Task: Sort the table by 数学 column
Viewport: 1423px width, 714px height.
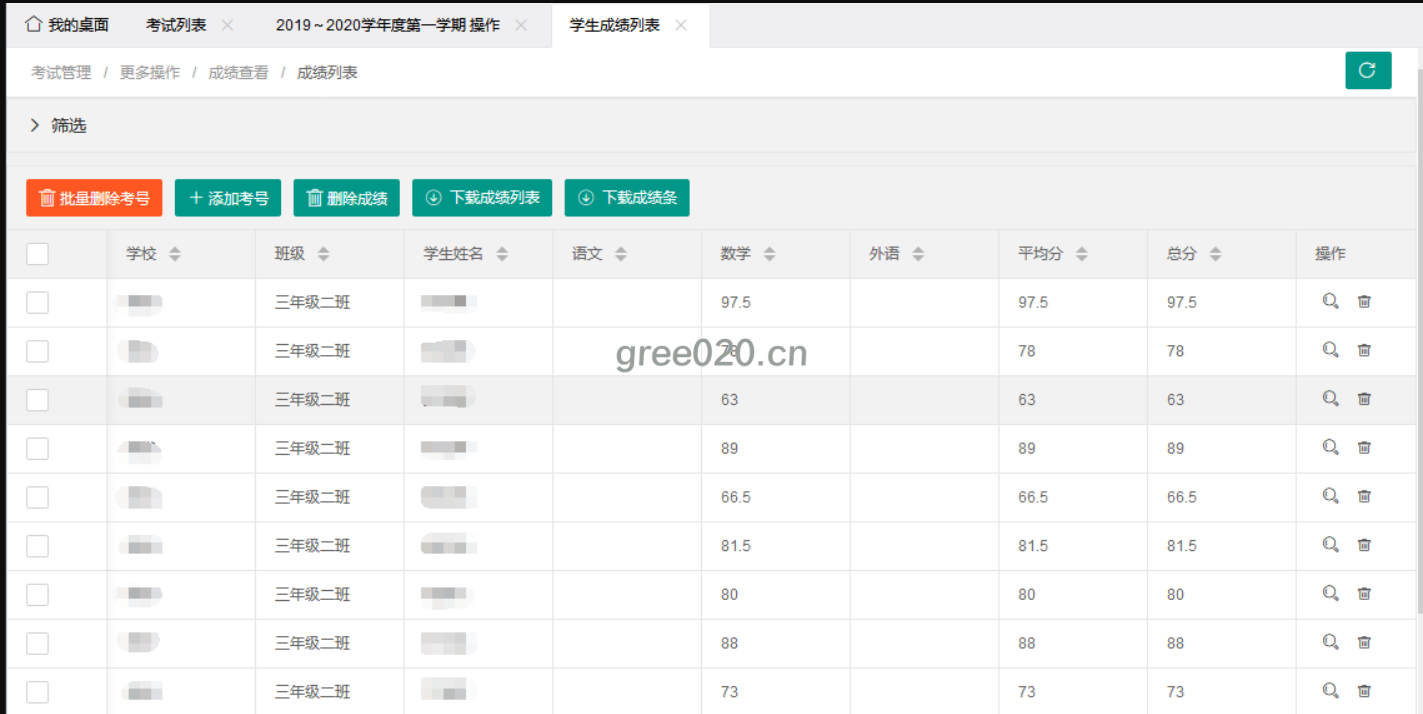Action: pos(769,254)
